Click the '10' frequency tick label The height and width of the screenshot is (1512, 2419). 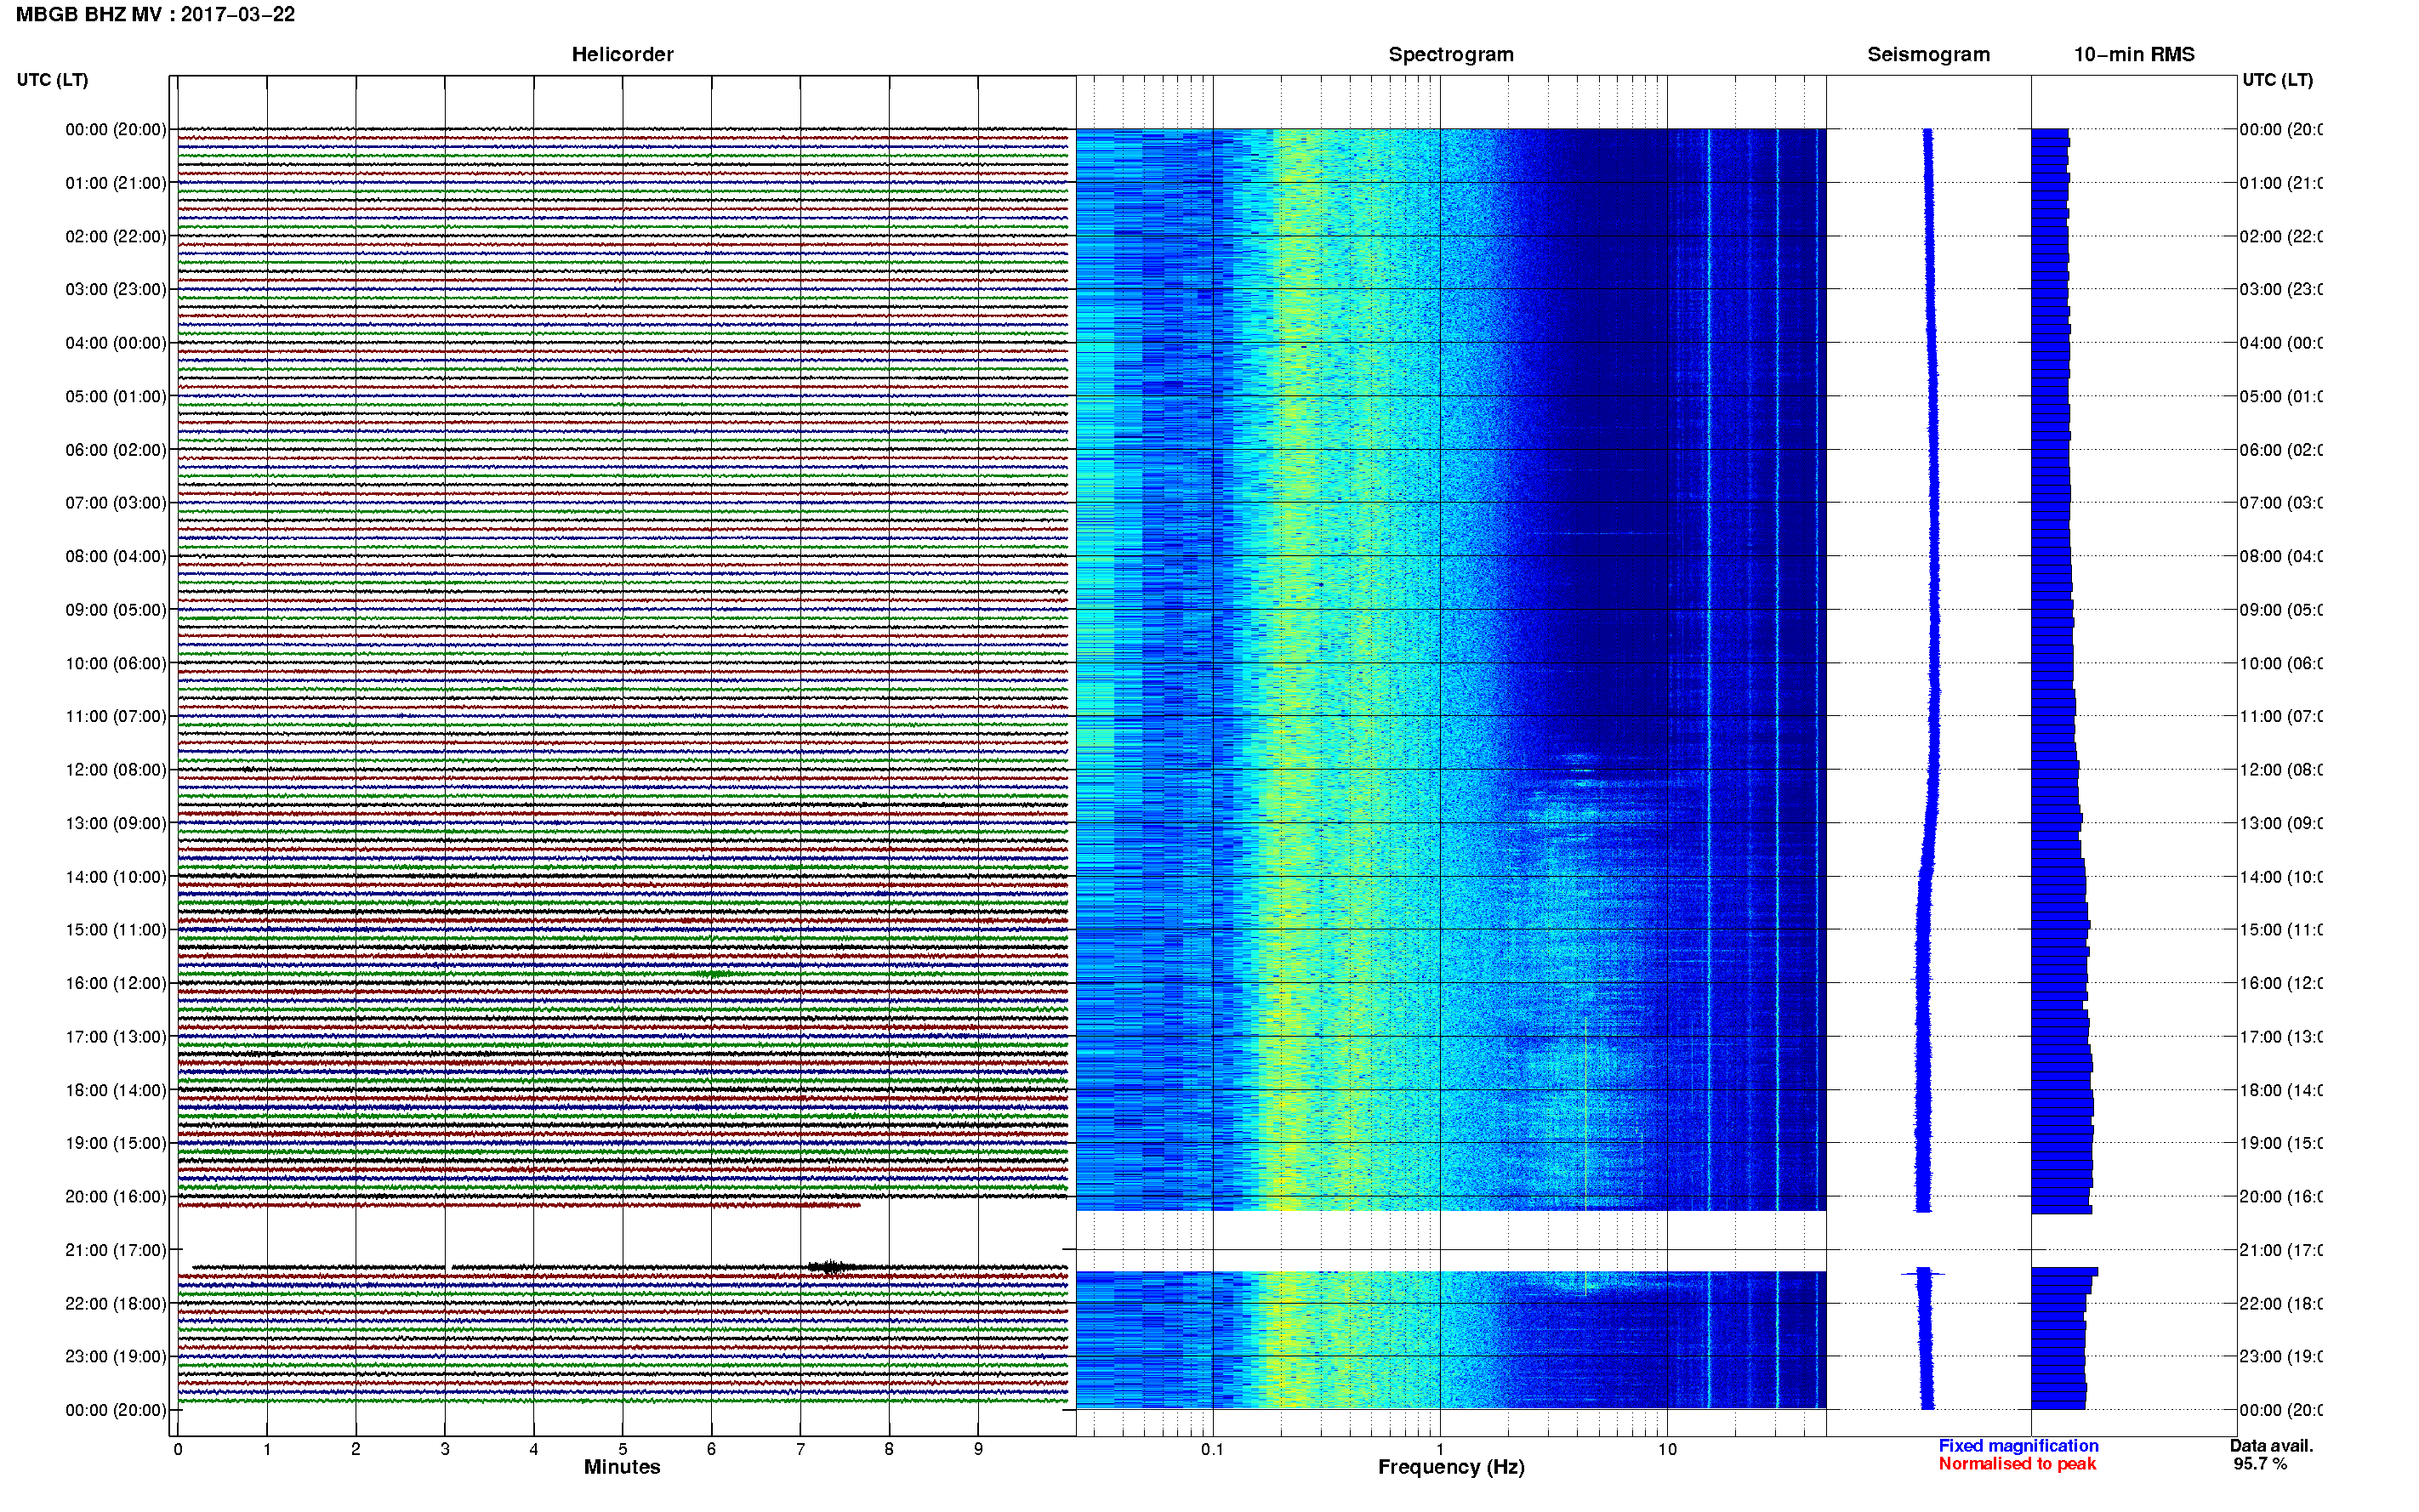(x=1667, y=1449)
